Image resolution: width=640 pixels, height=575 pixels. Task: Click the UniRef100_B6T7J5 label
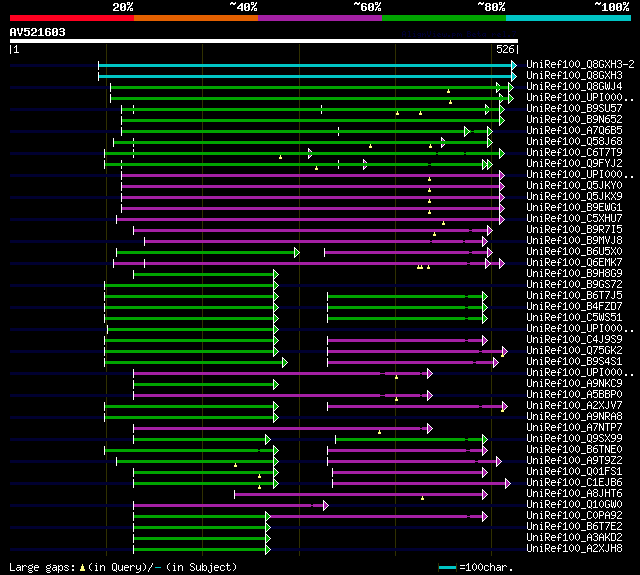574,296
